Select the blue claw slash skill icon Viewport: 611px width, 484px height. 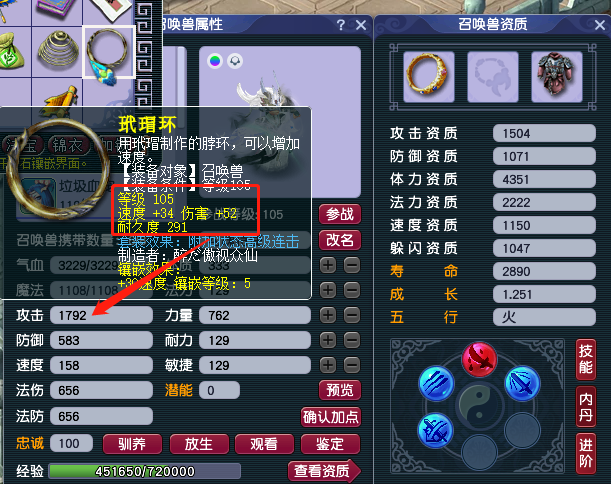coord(436,383)
